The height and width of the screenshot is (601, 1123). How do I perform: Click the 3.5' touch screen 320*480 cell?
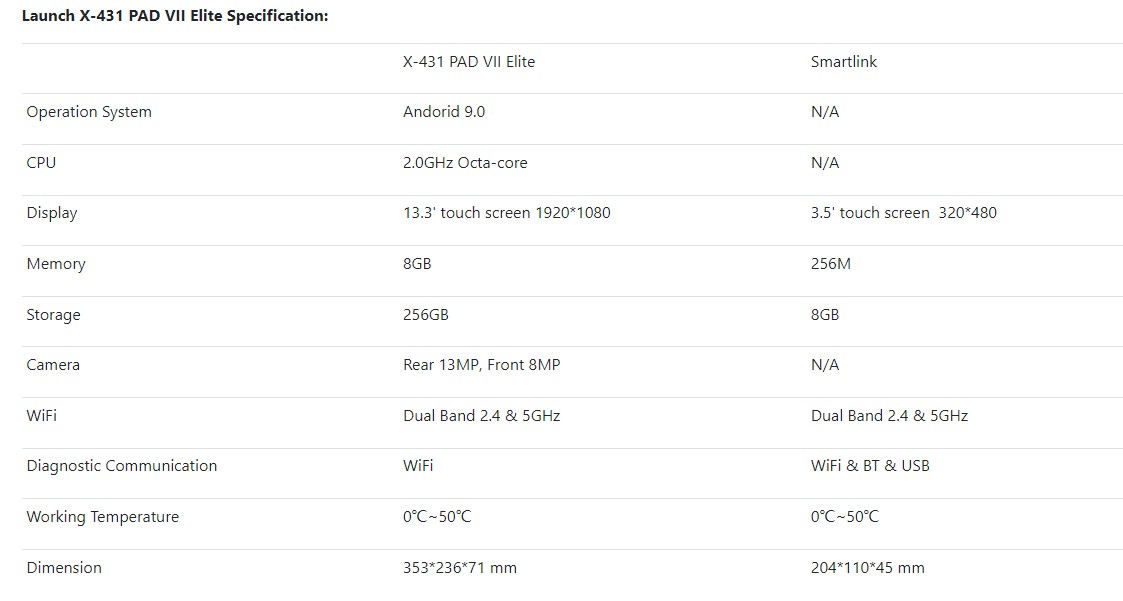(904, 213)
